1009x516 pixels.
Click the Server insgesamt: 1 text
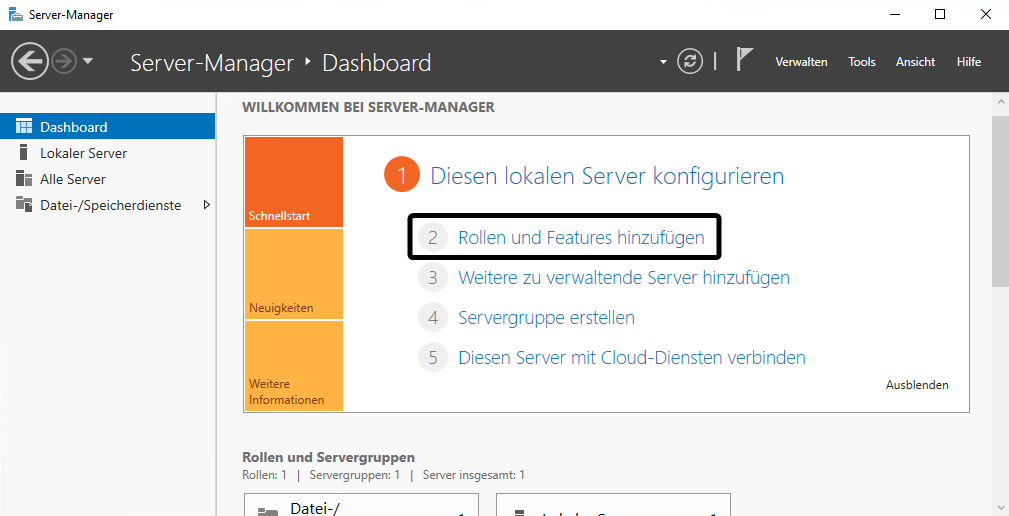click(474, 475)
